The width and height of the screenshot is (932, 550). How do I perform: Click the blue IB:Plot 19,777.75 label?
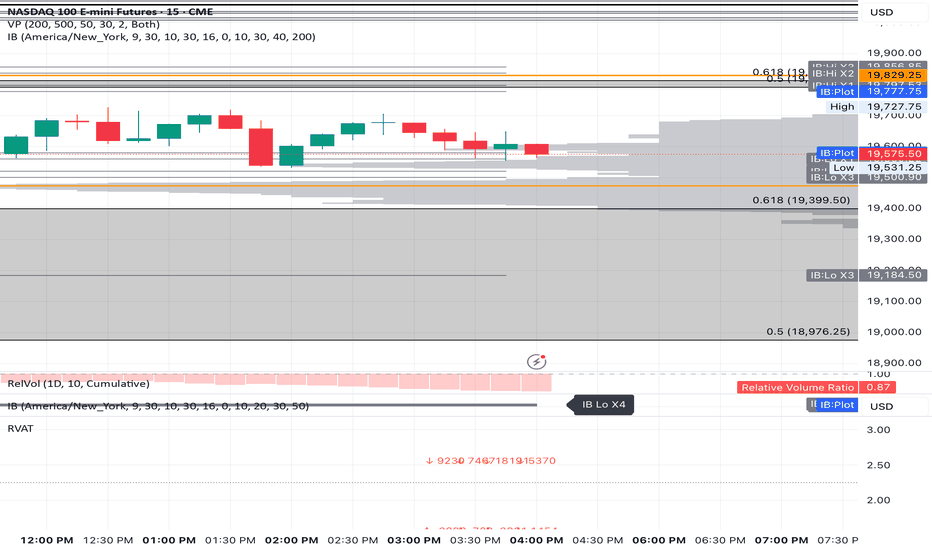[x=871, y=92]
